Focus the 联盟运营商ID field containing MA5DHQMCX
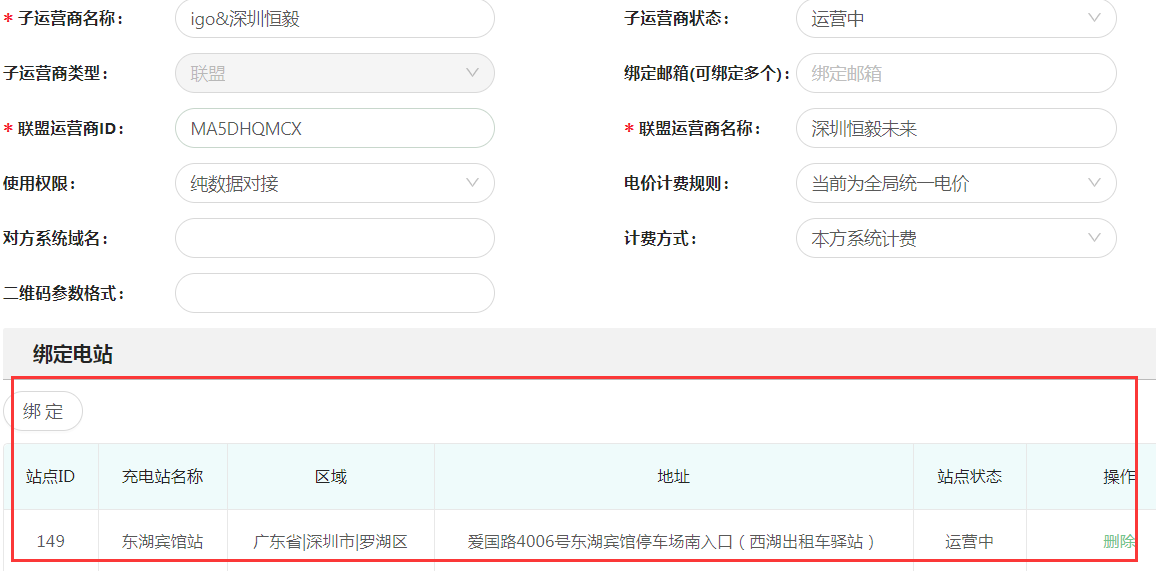This screenshot has width=1156, height=571. click(334, 128)
